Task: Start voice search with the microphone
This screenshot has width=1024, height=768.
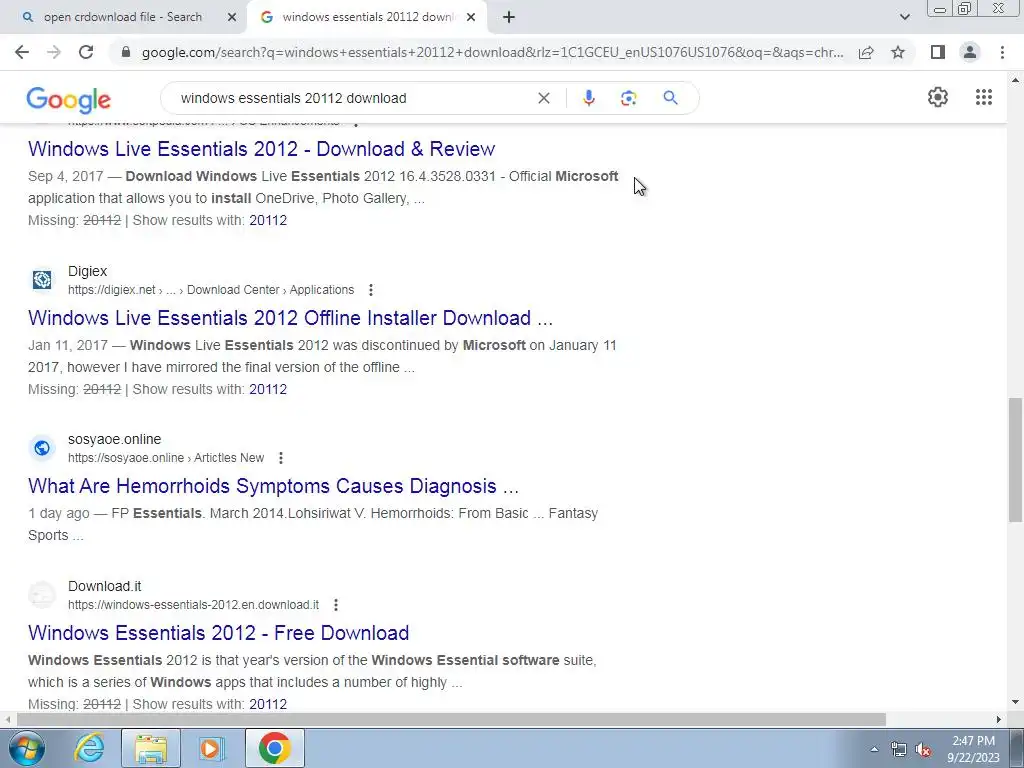Action: (588, 98)
